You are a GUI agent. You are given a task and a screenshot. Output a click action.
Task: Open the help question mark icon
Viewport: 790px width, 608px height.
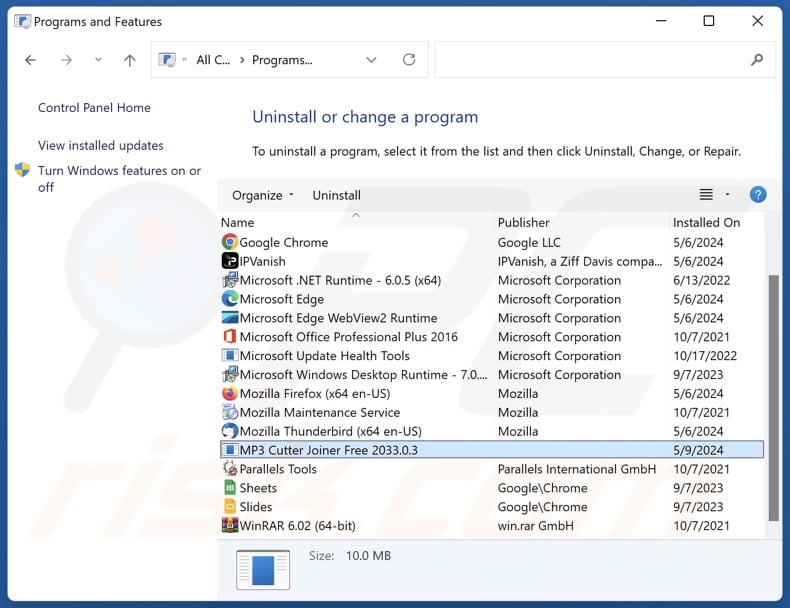(x=758, y=194)
